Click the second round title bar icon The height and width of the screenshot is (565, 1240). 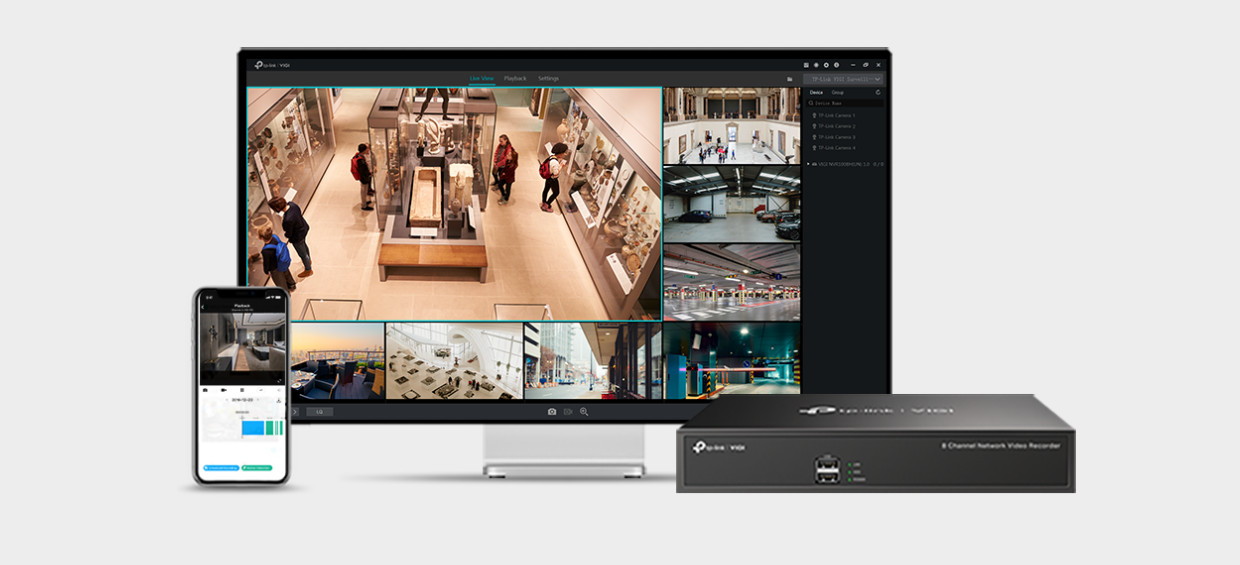[816, 65]
